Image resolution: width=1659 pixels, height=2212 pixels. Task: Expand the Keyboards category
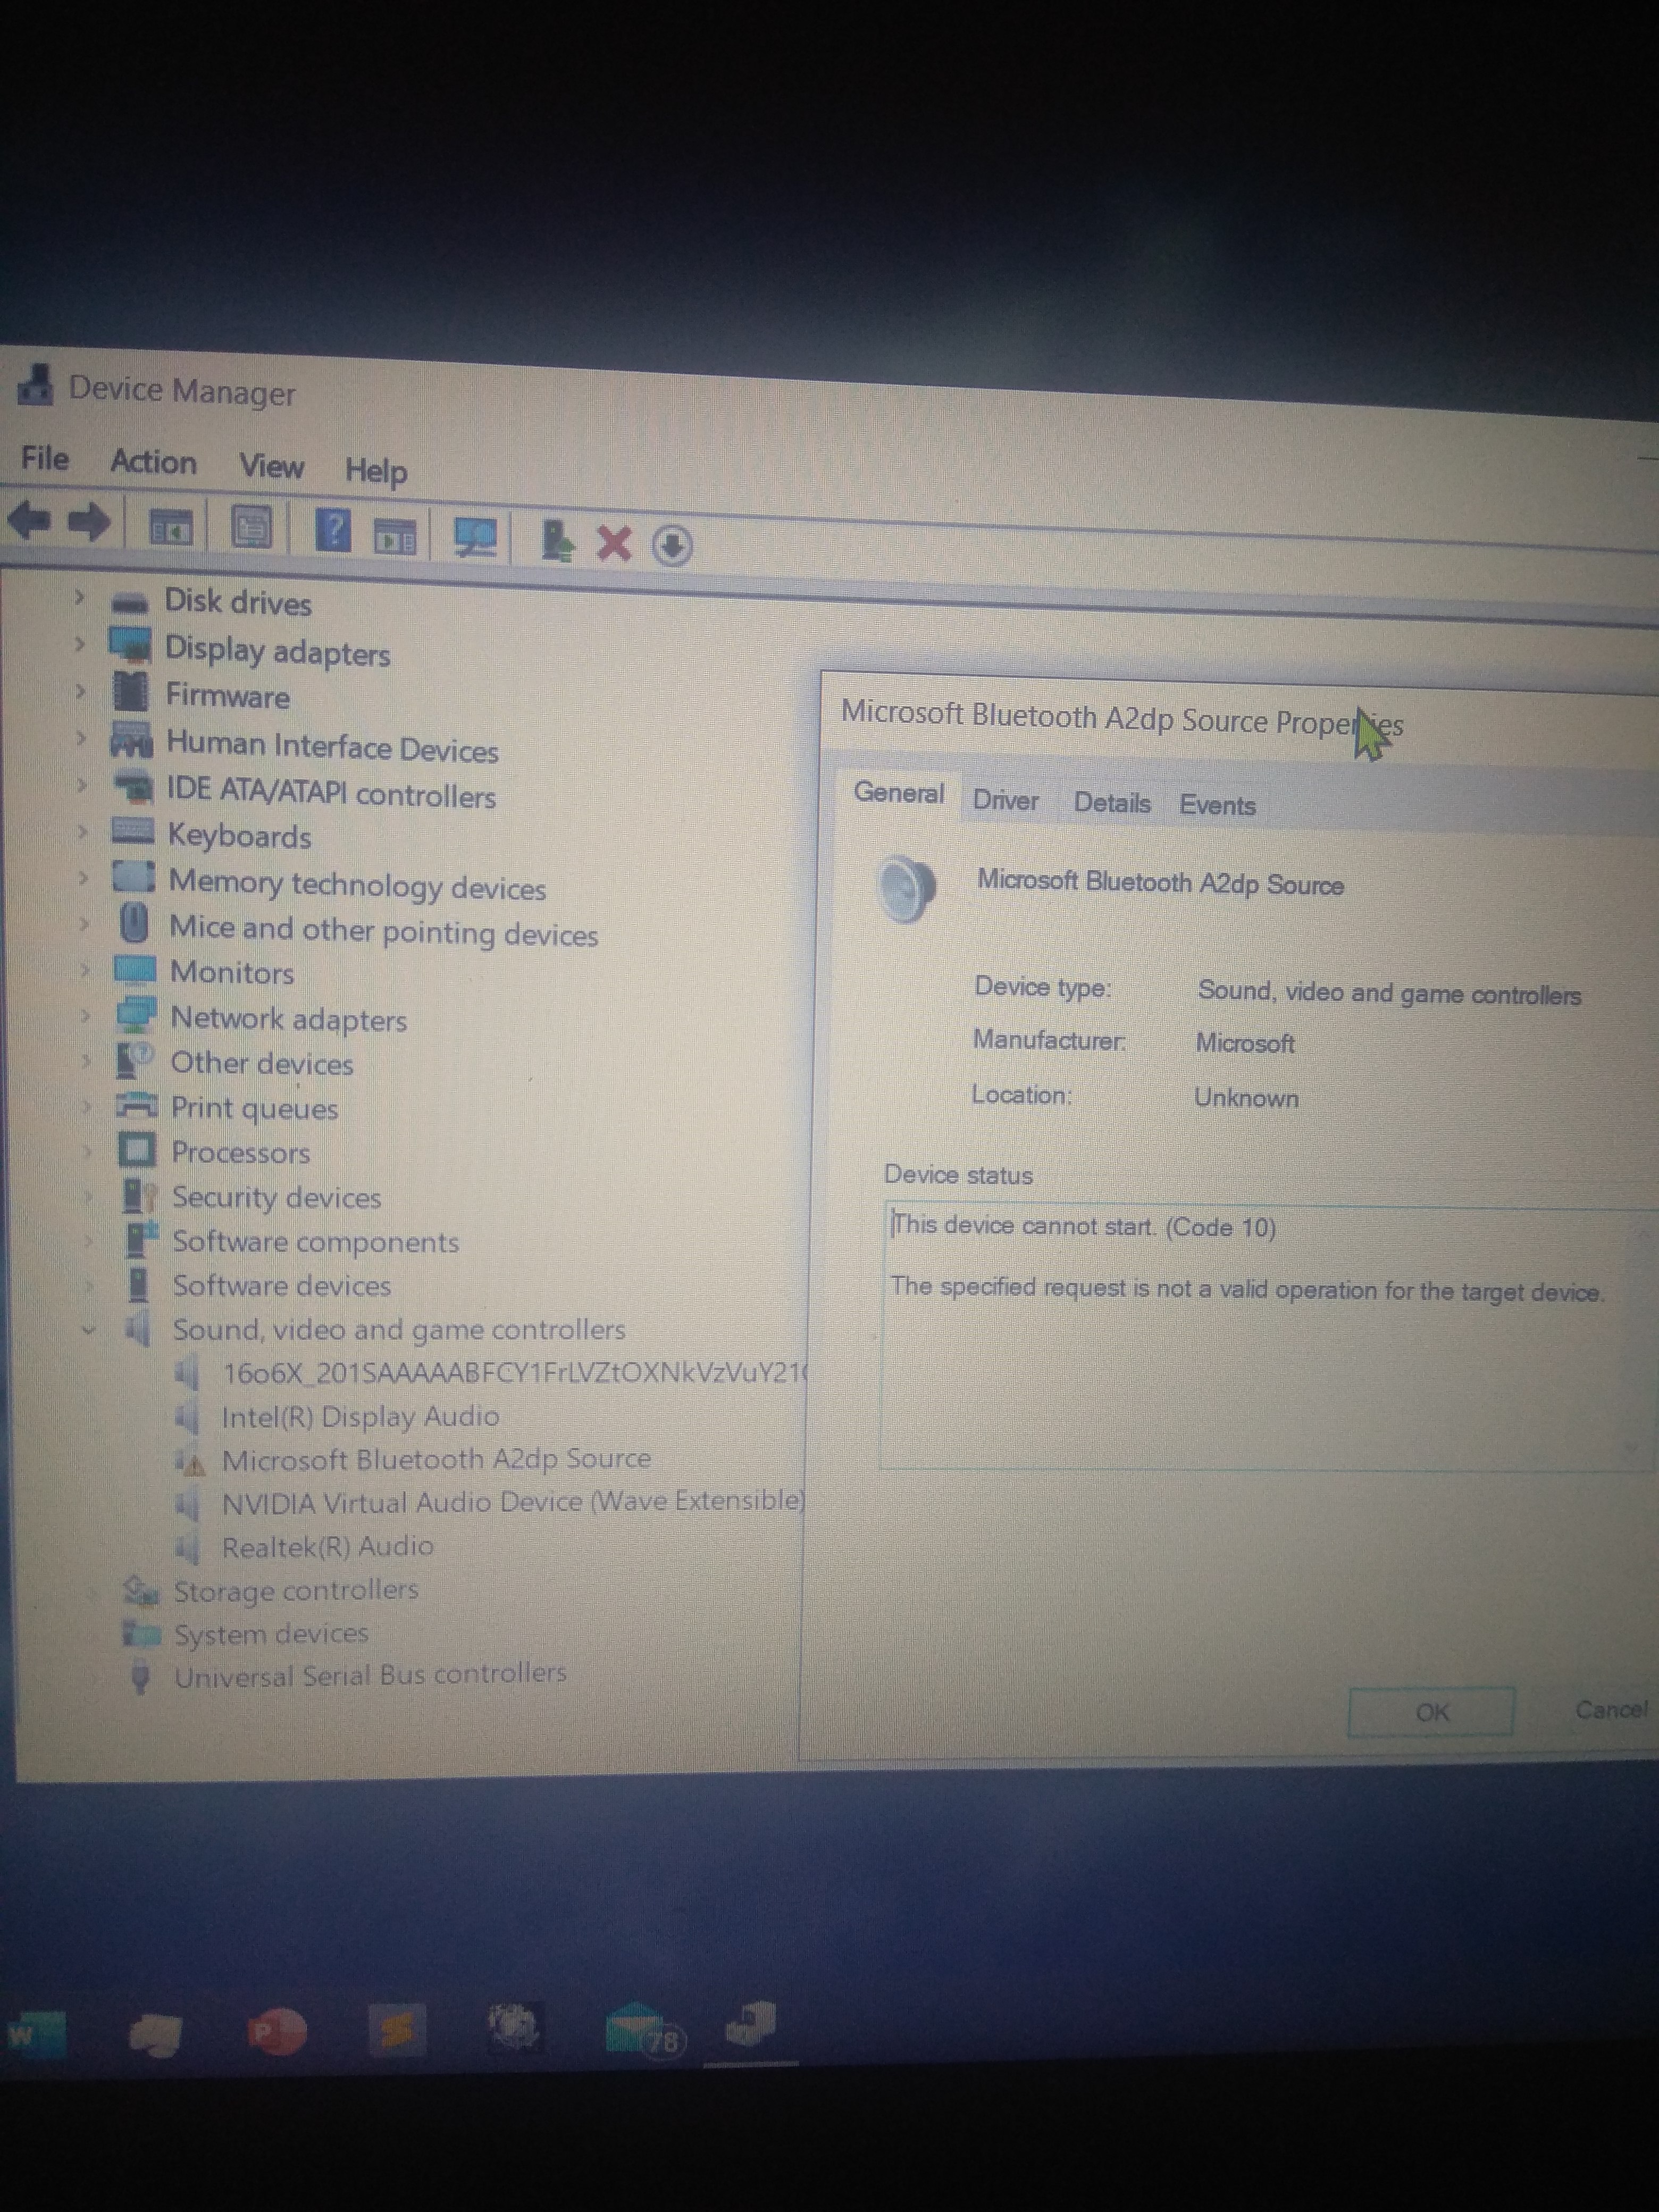coord(83,832)
